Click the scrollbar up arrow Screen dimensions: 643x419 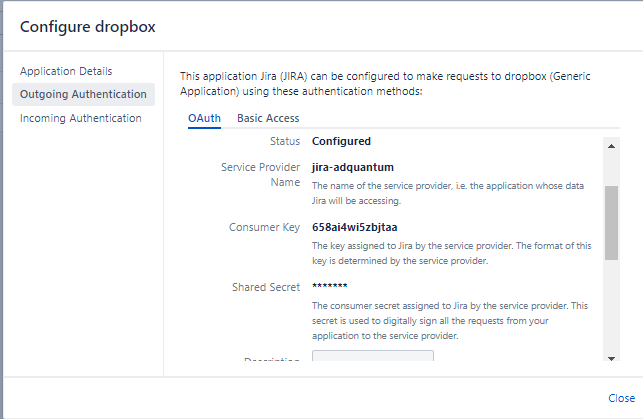tap(610, 144)
